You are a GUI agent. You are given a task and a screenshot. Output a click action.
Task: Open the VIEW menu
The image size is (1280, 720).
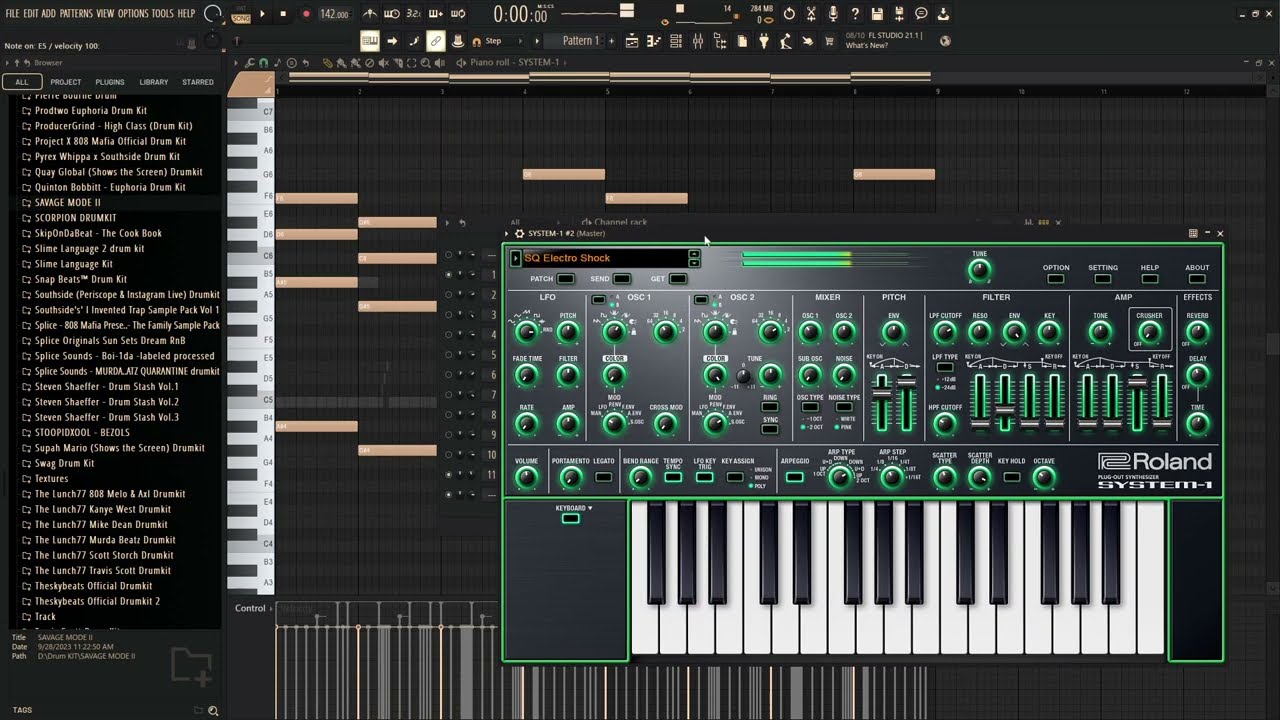click(105, 14)
